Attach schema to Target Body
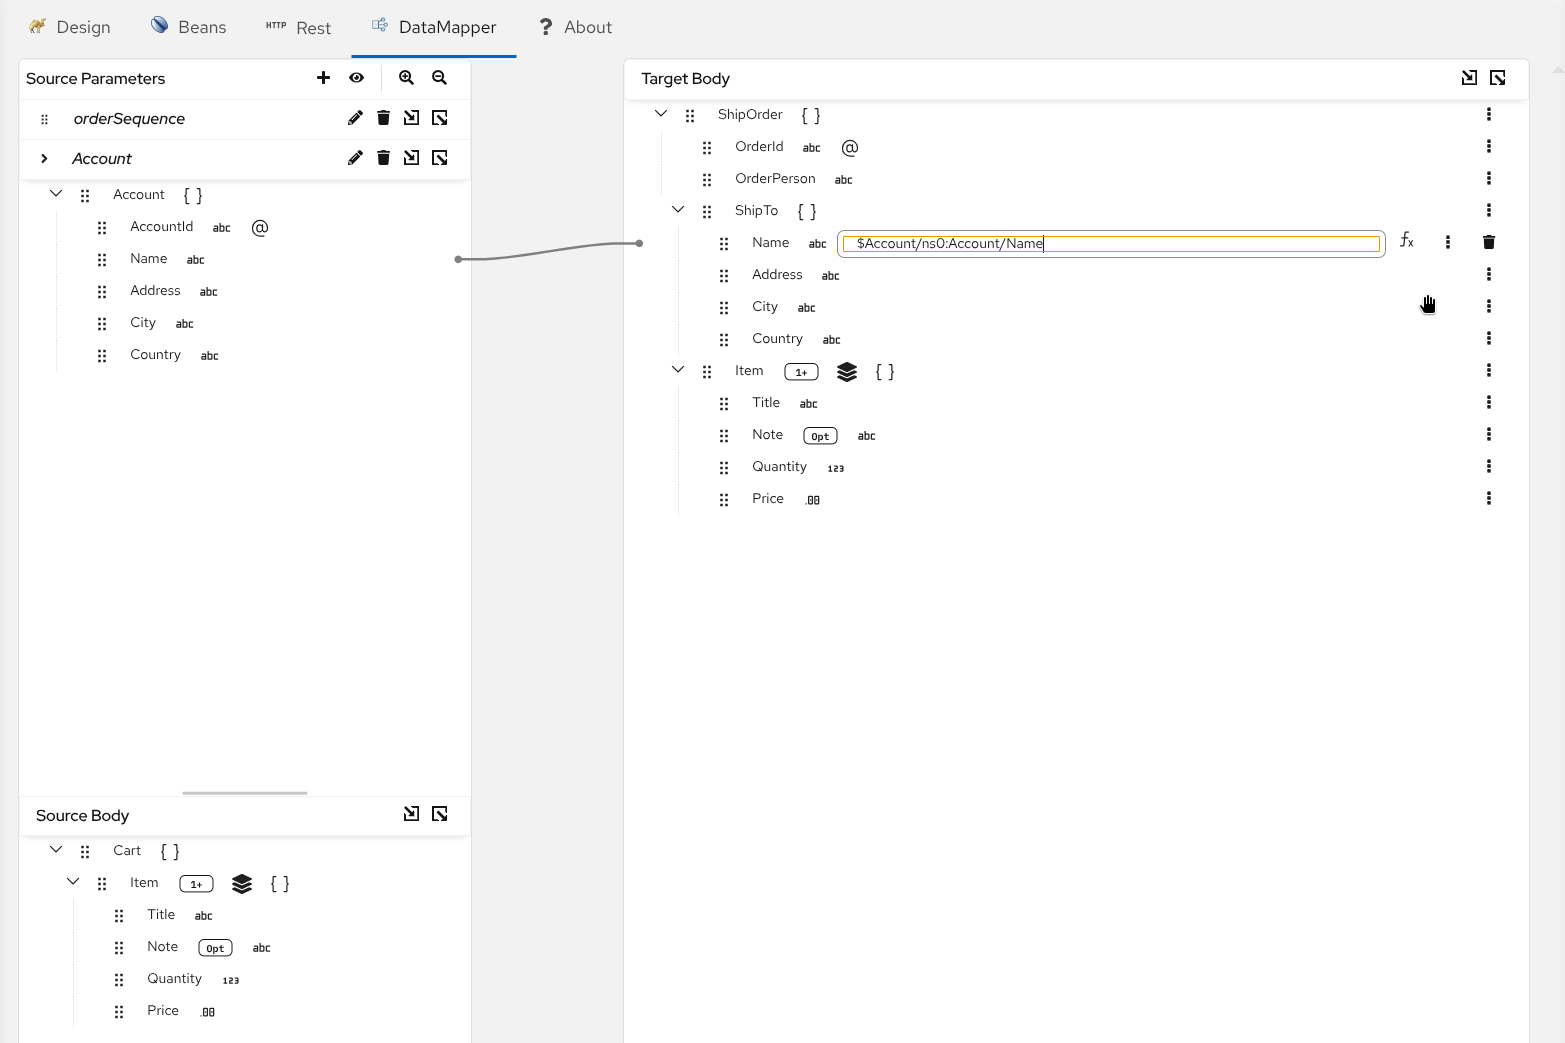Screen dimensions: 1565x1043 (x=1469, y=78)
